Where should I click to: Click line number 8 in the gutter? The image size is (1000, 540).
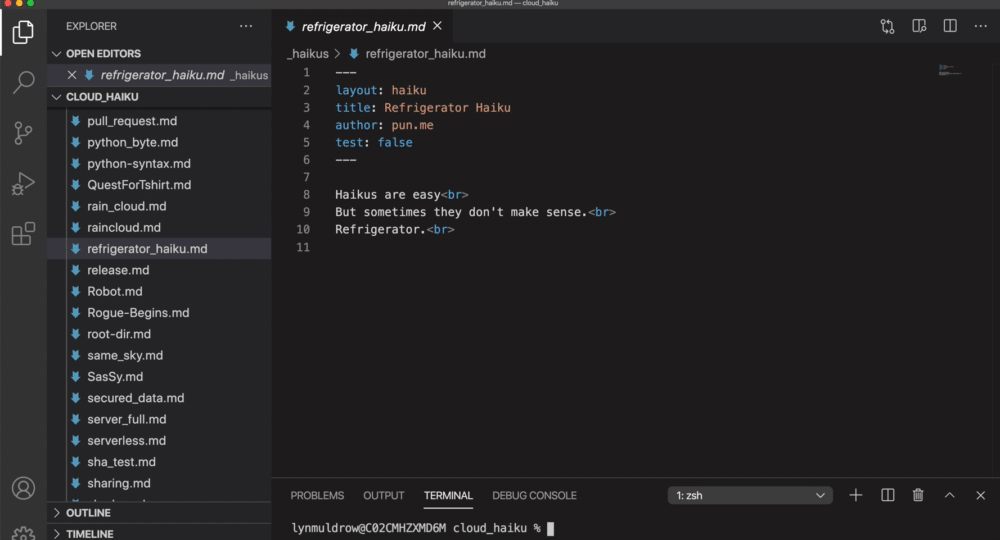306,194
